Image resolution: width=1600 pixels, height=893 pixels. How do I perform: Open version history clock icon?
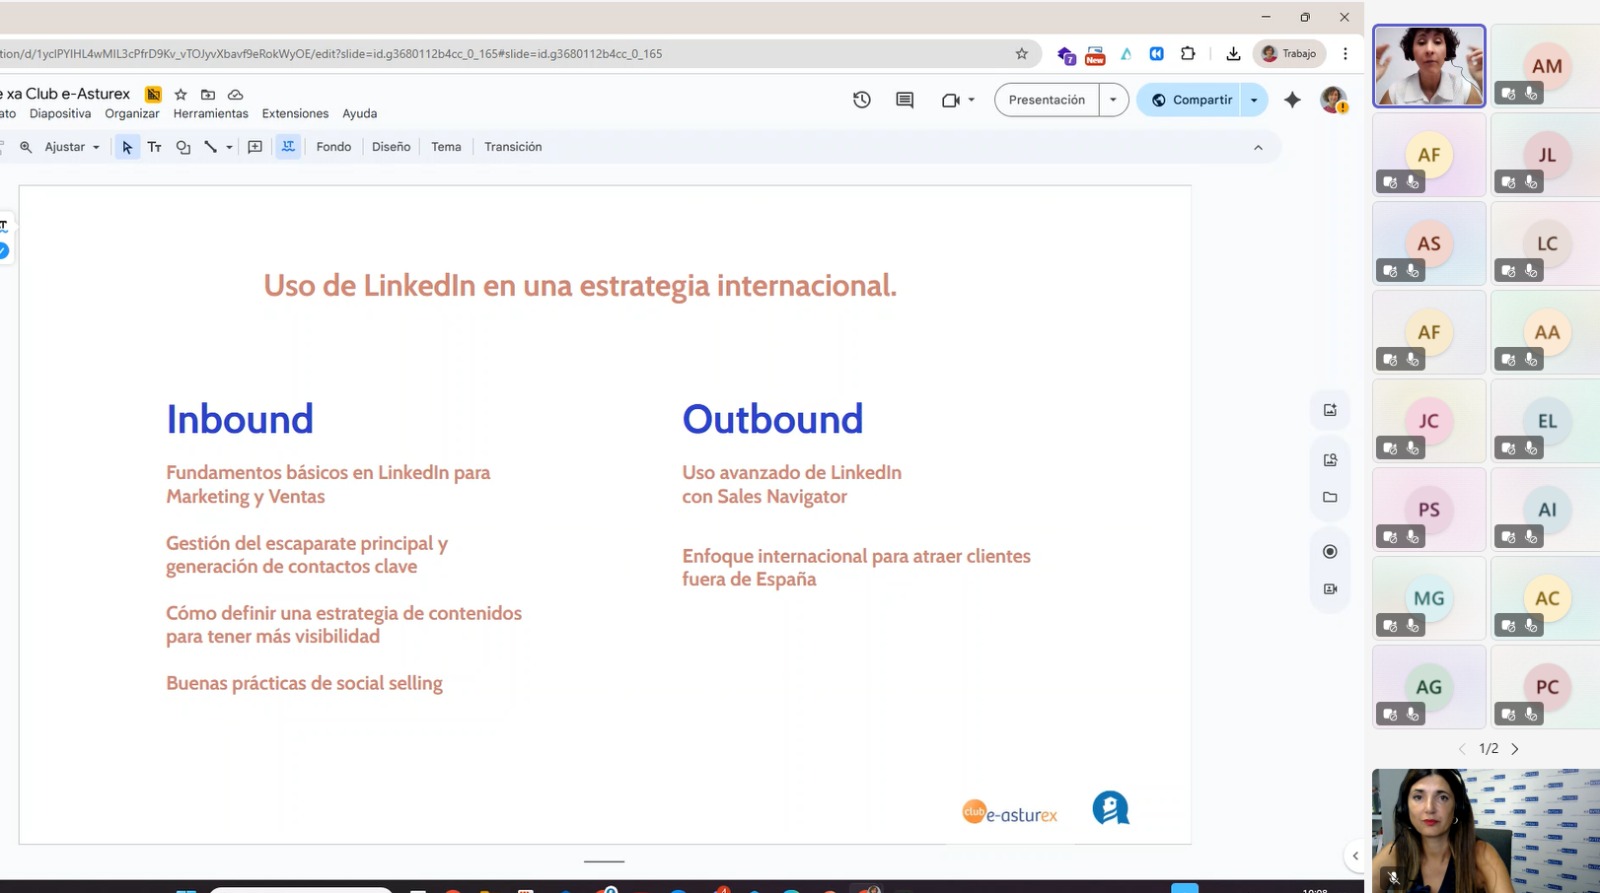(861, 100)
